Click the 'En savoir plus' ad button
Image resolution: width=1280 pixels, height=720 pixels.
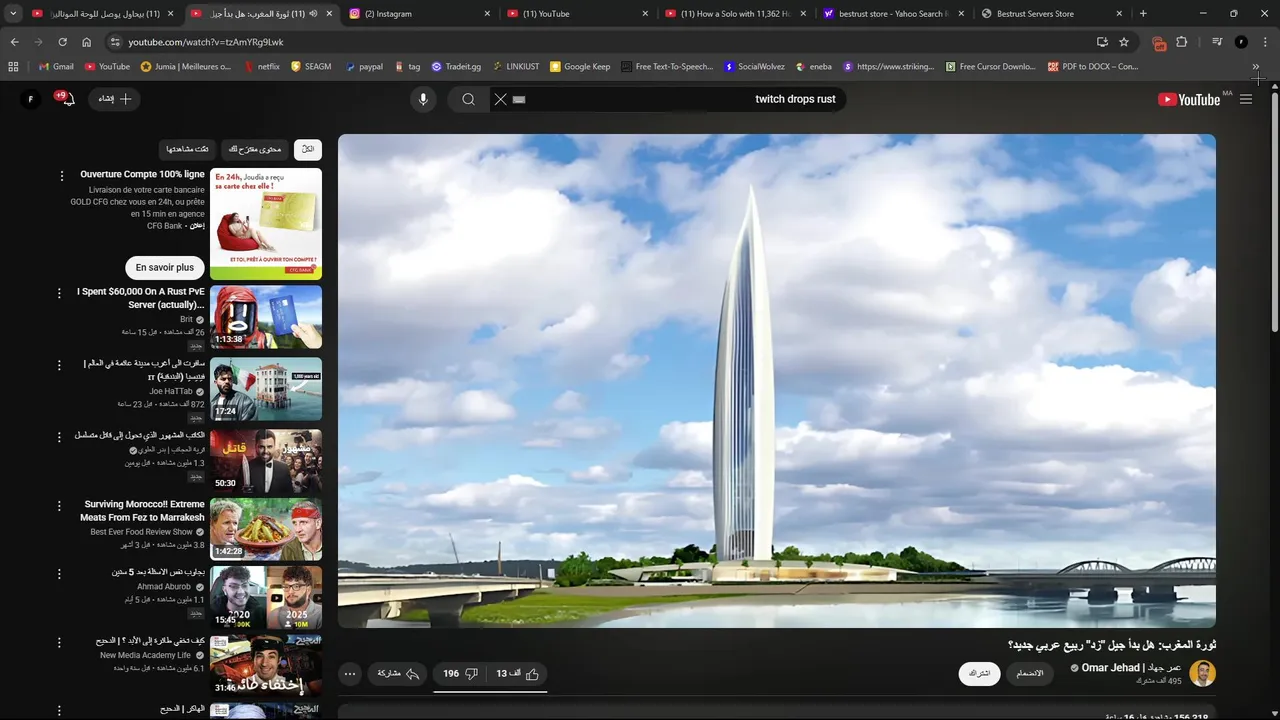pyautogui.click(x=165, y=268)
